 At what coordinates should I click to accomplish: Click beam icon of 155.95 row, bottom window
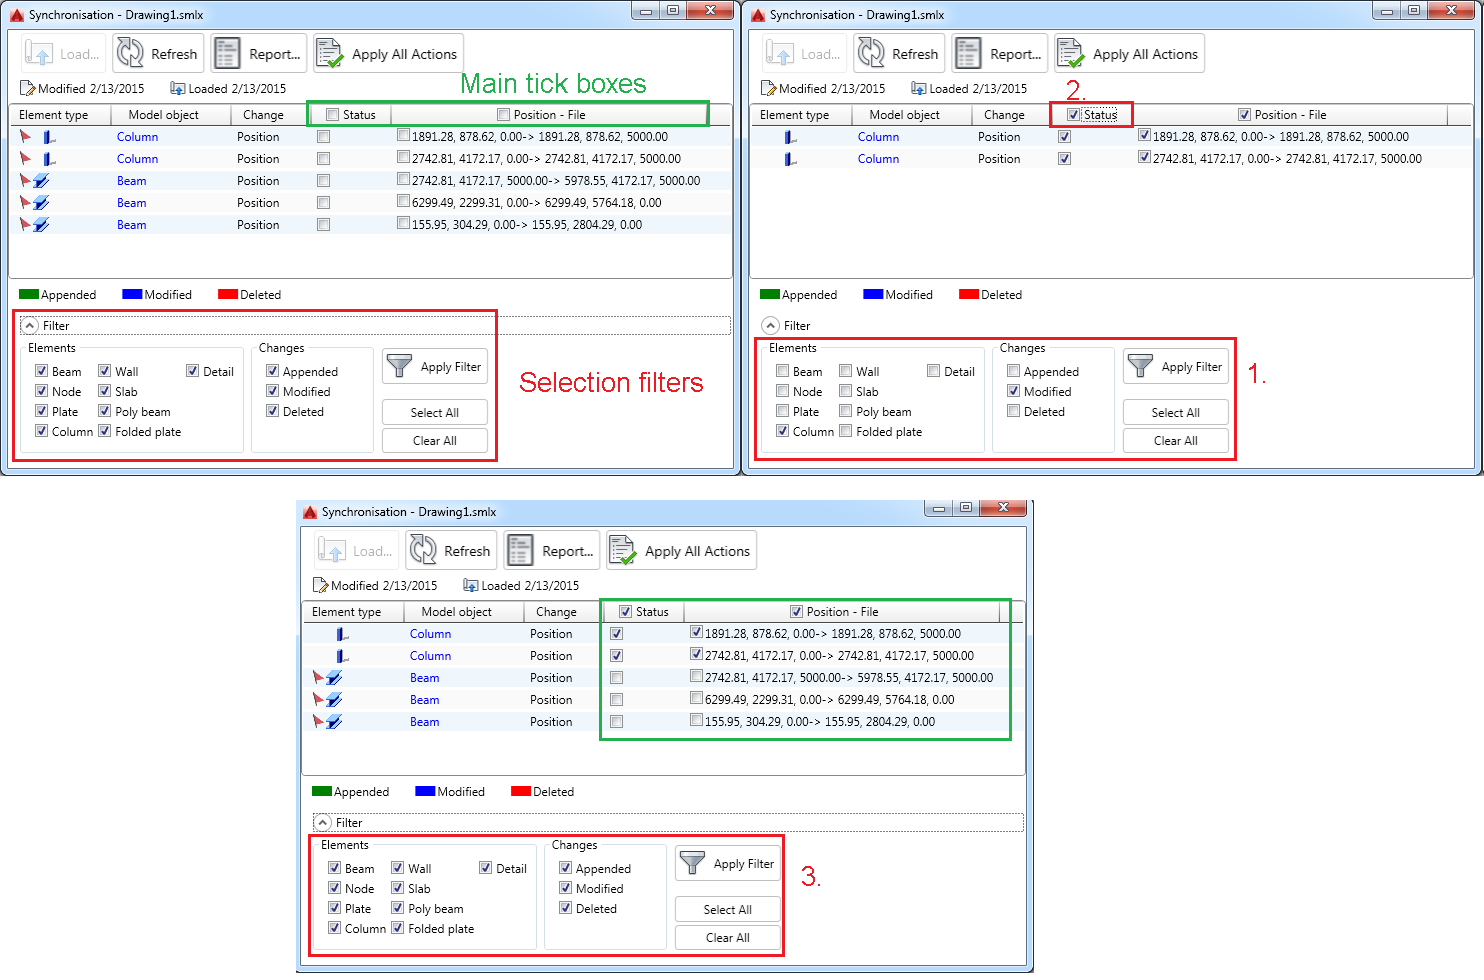tap(334, 722)
